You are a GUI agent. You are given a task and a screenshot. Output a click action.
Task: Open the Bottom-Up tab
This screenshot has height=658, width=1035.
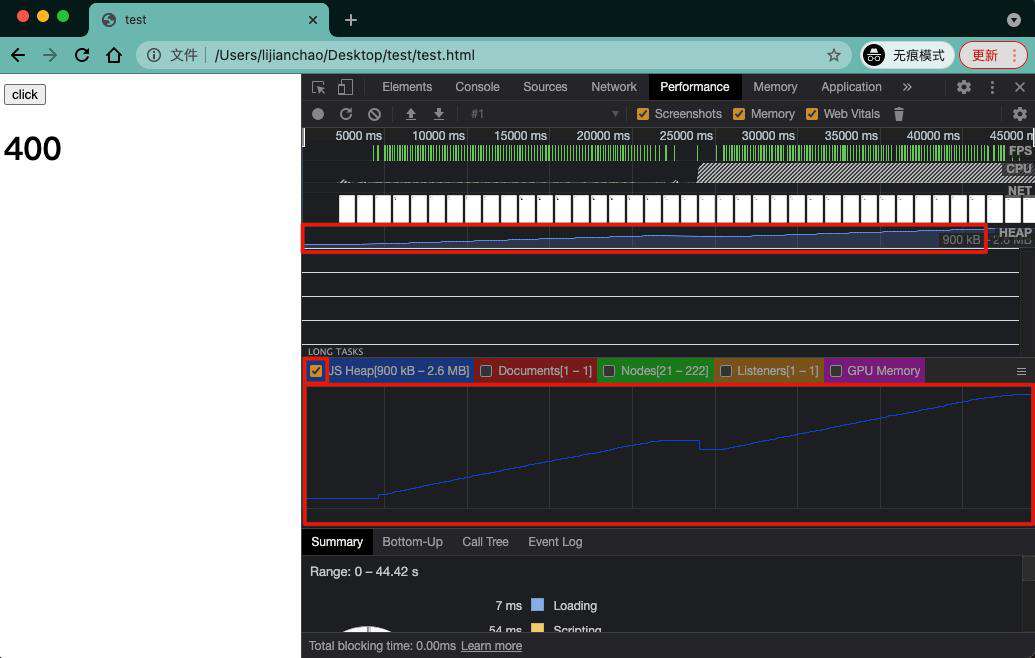(x=413, y=542)
